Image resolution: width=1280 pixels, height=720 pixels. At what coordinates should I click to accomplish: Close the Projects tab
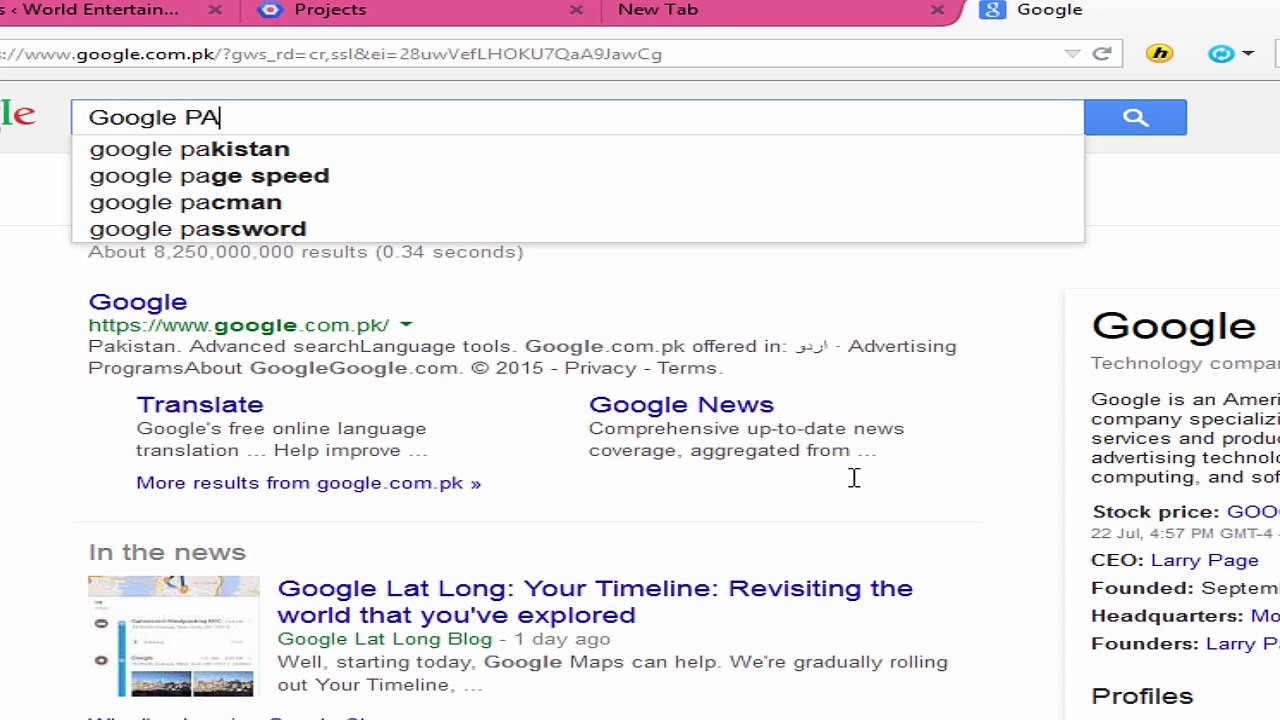pyautogui.click(x=576, y=10)
